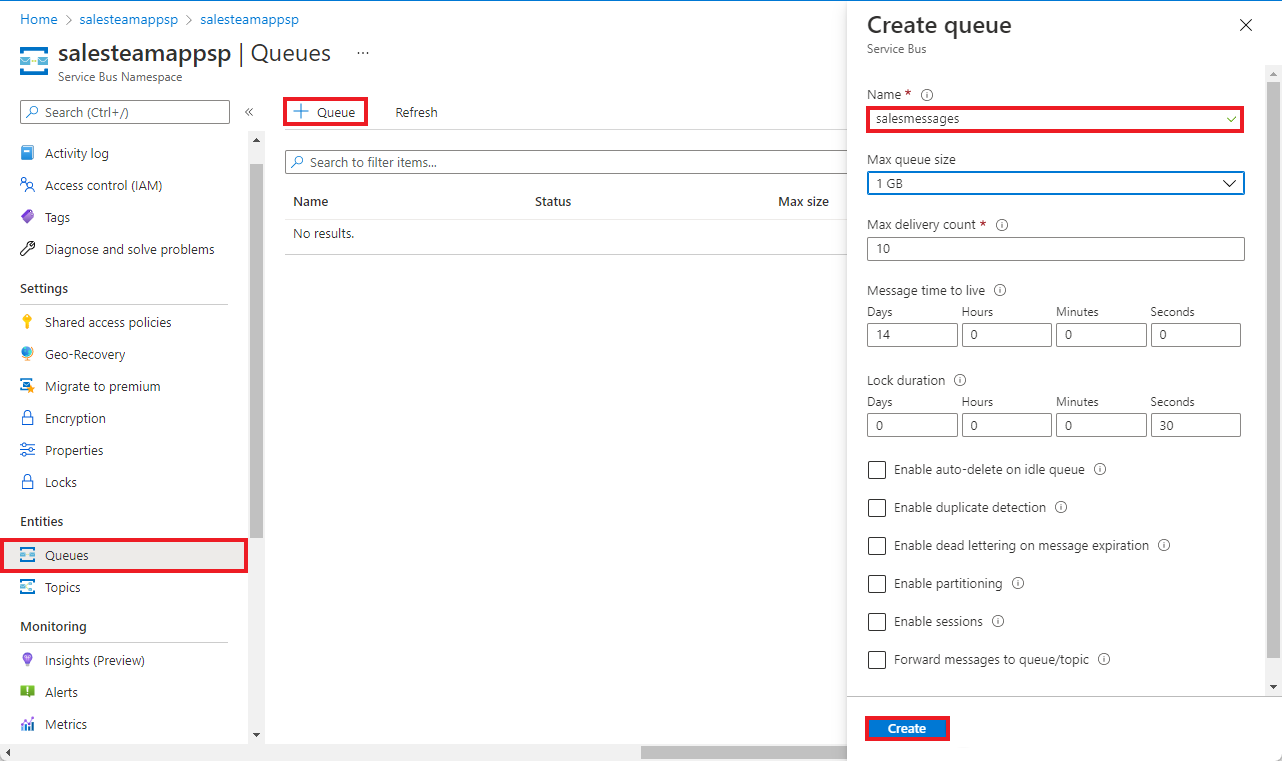The width and height of the screenshot is (1282, 761).
Task: Click info icon for dead lettering on expiration
Action: pyautogui.click(x=1164, y=545)
